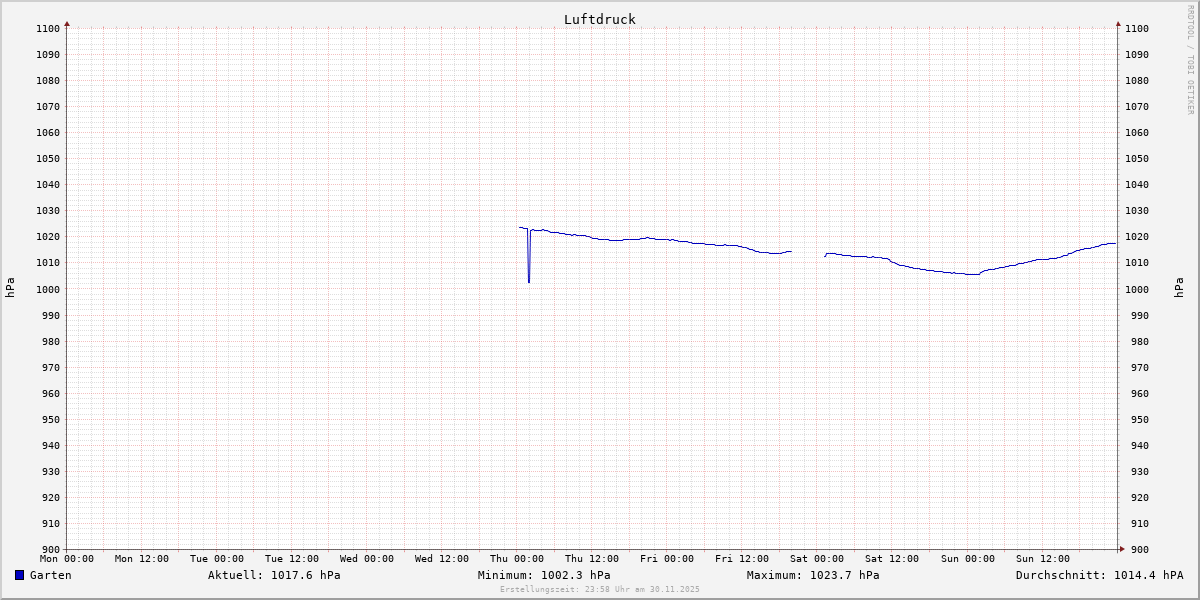This screenshot has height=600, width=1200.
Task: Click the 900 value on the left axis
Action: 52,549
